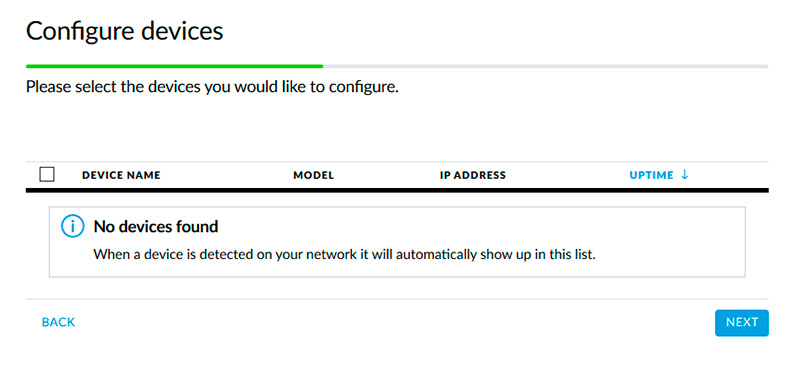Sort devices by IP ADDRESS header
This screenshot has width=800, height=365.
(473, 175)
